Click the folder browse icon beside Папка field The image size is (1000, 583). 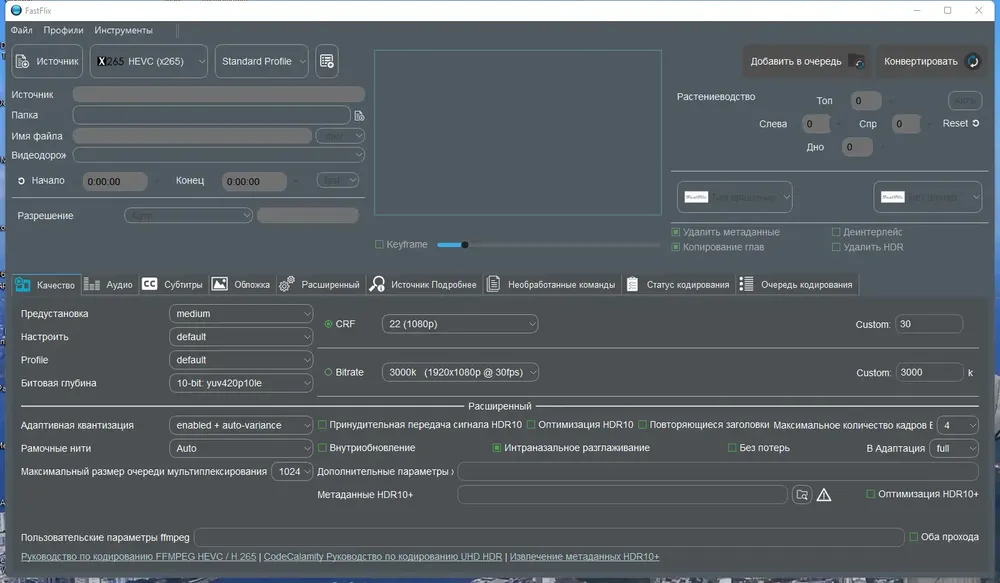(359, 115)
